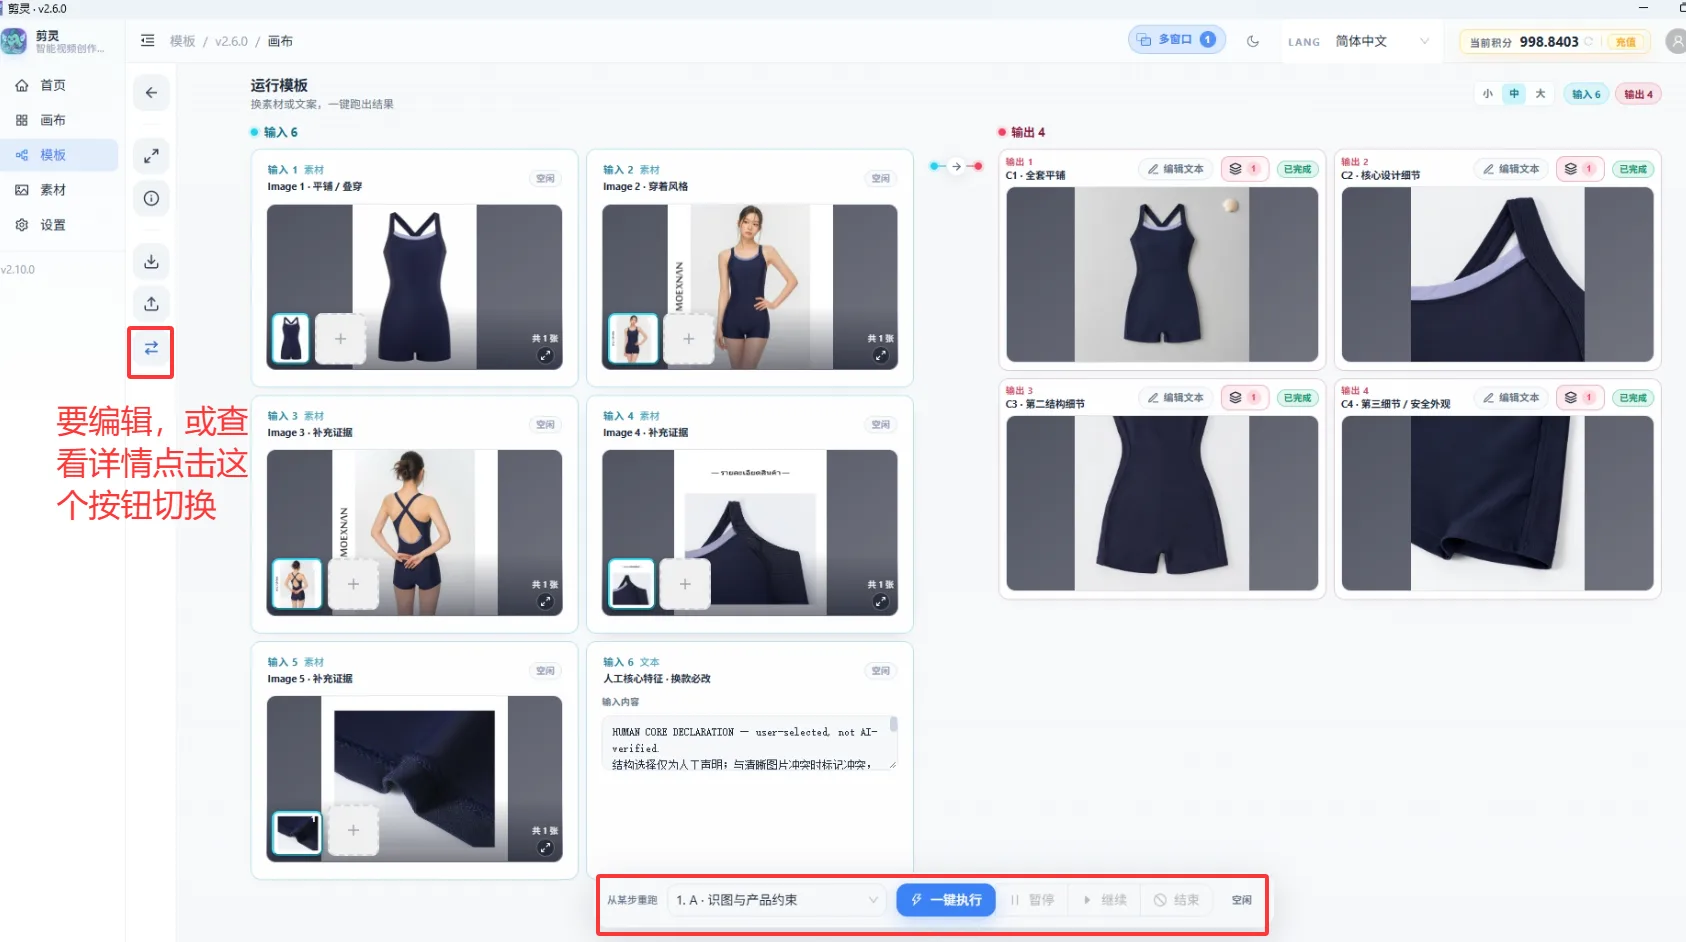
Task: Go to 首页 in the sidebar
Action: [x=59, y=85]
